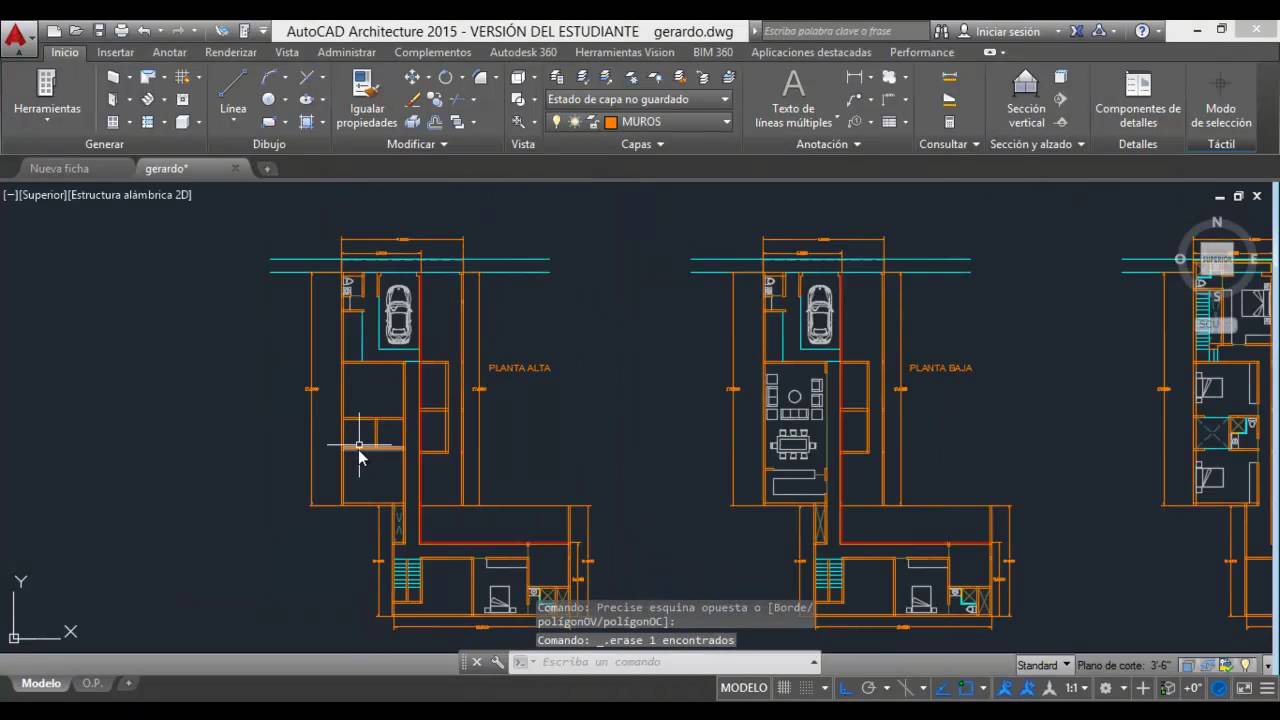This screenshot has width=1280, height=720.
Task: Expand the Anotación panel
Action: [x=829, y=144]
